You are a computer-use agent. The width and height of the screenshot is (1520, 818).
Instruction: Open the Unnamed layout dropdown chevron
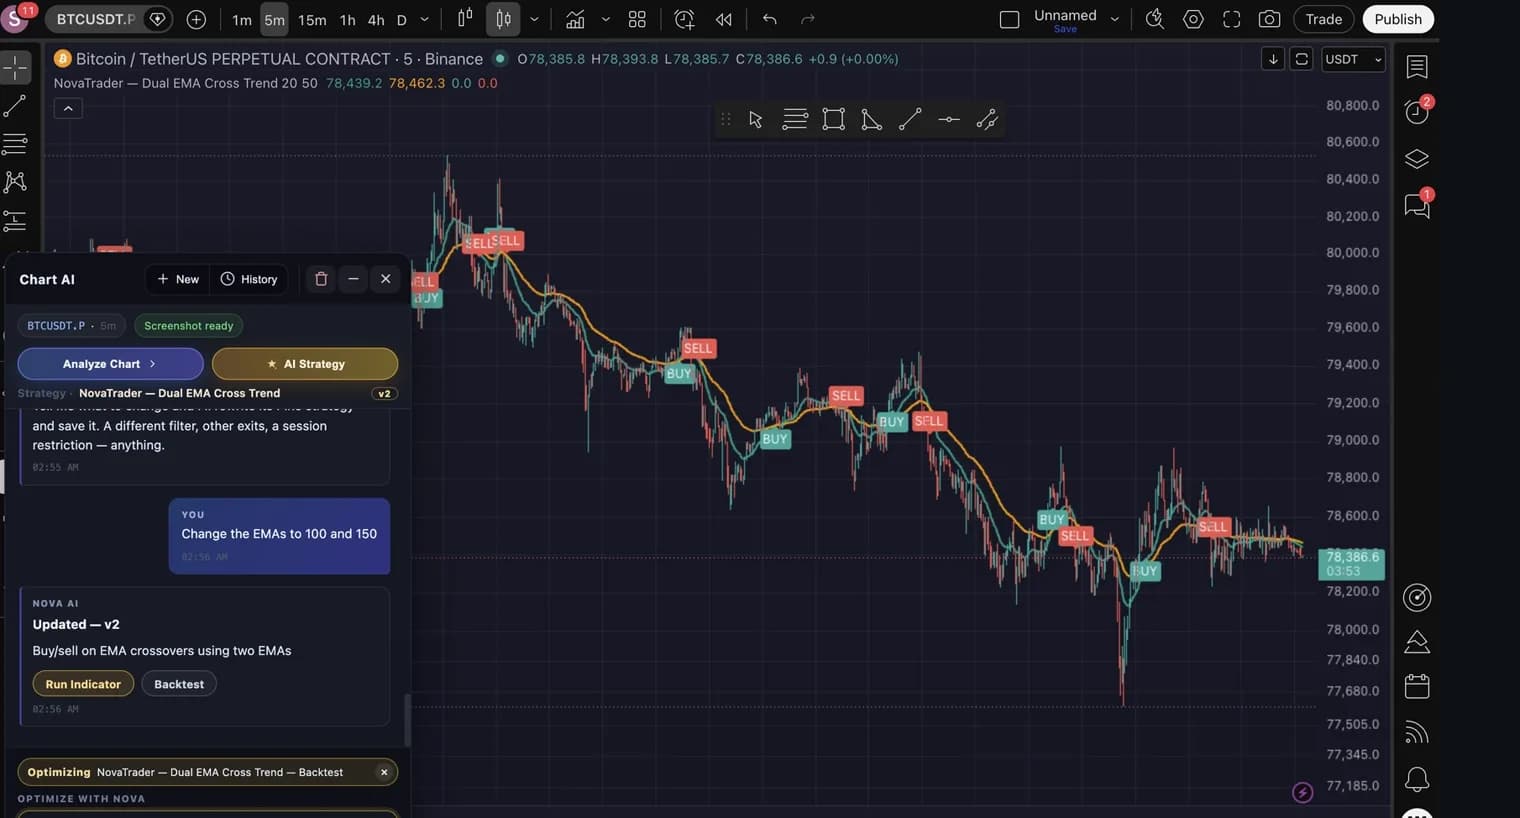(1115, 19)
